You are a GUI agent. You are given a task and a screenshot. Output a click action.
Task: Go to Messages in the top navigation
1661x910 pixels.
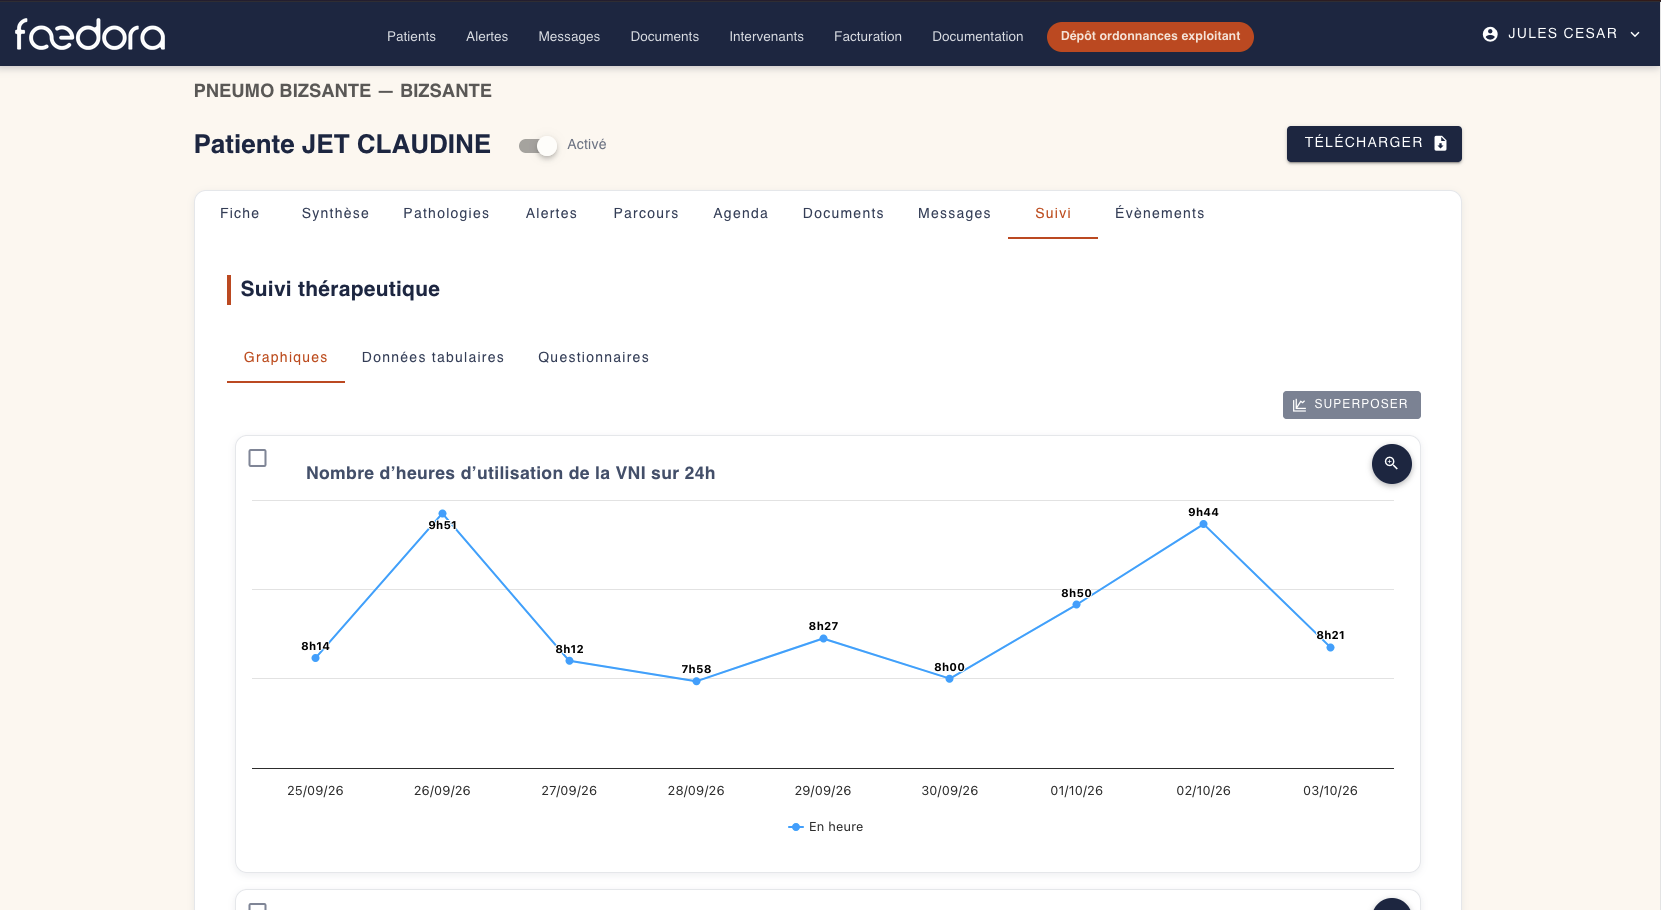pyautogui.click(x=569, y=36)
